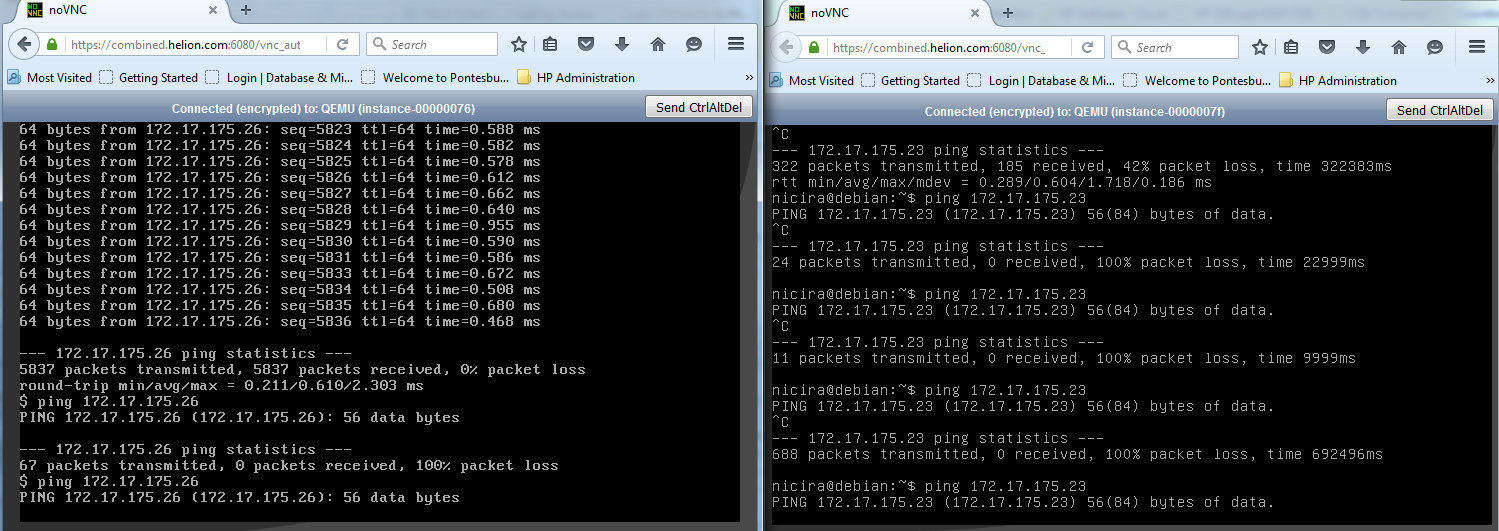Open new tab in right window
Viewport: 1499px width, 531px height.
[1007, 13]
